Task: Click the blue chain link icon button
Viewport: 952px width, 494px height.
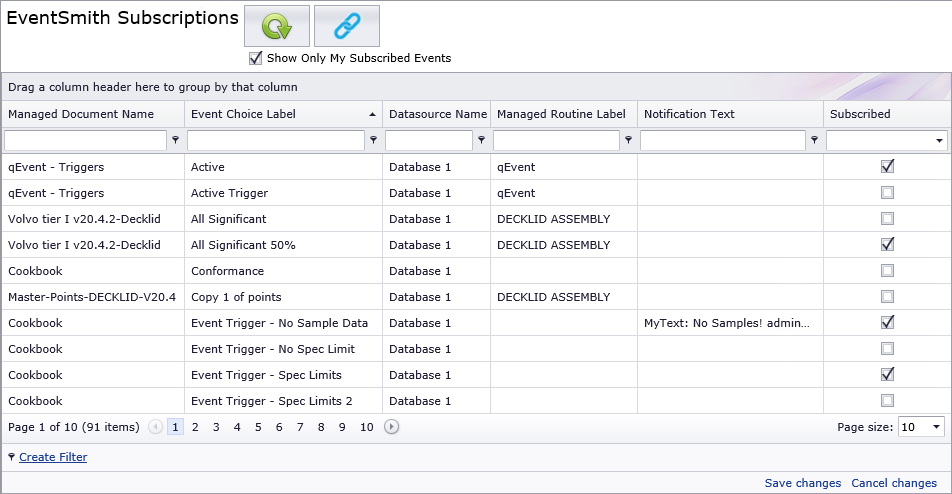Action: (x=347, y=26)
